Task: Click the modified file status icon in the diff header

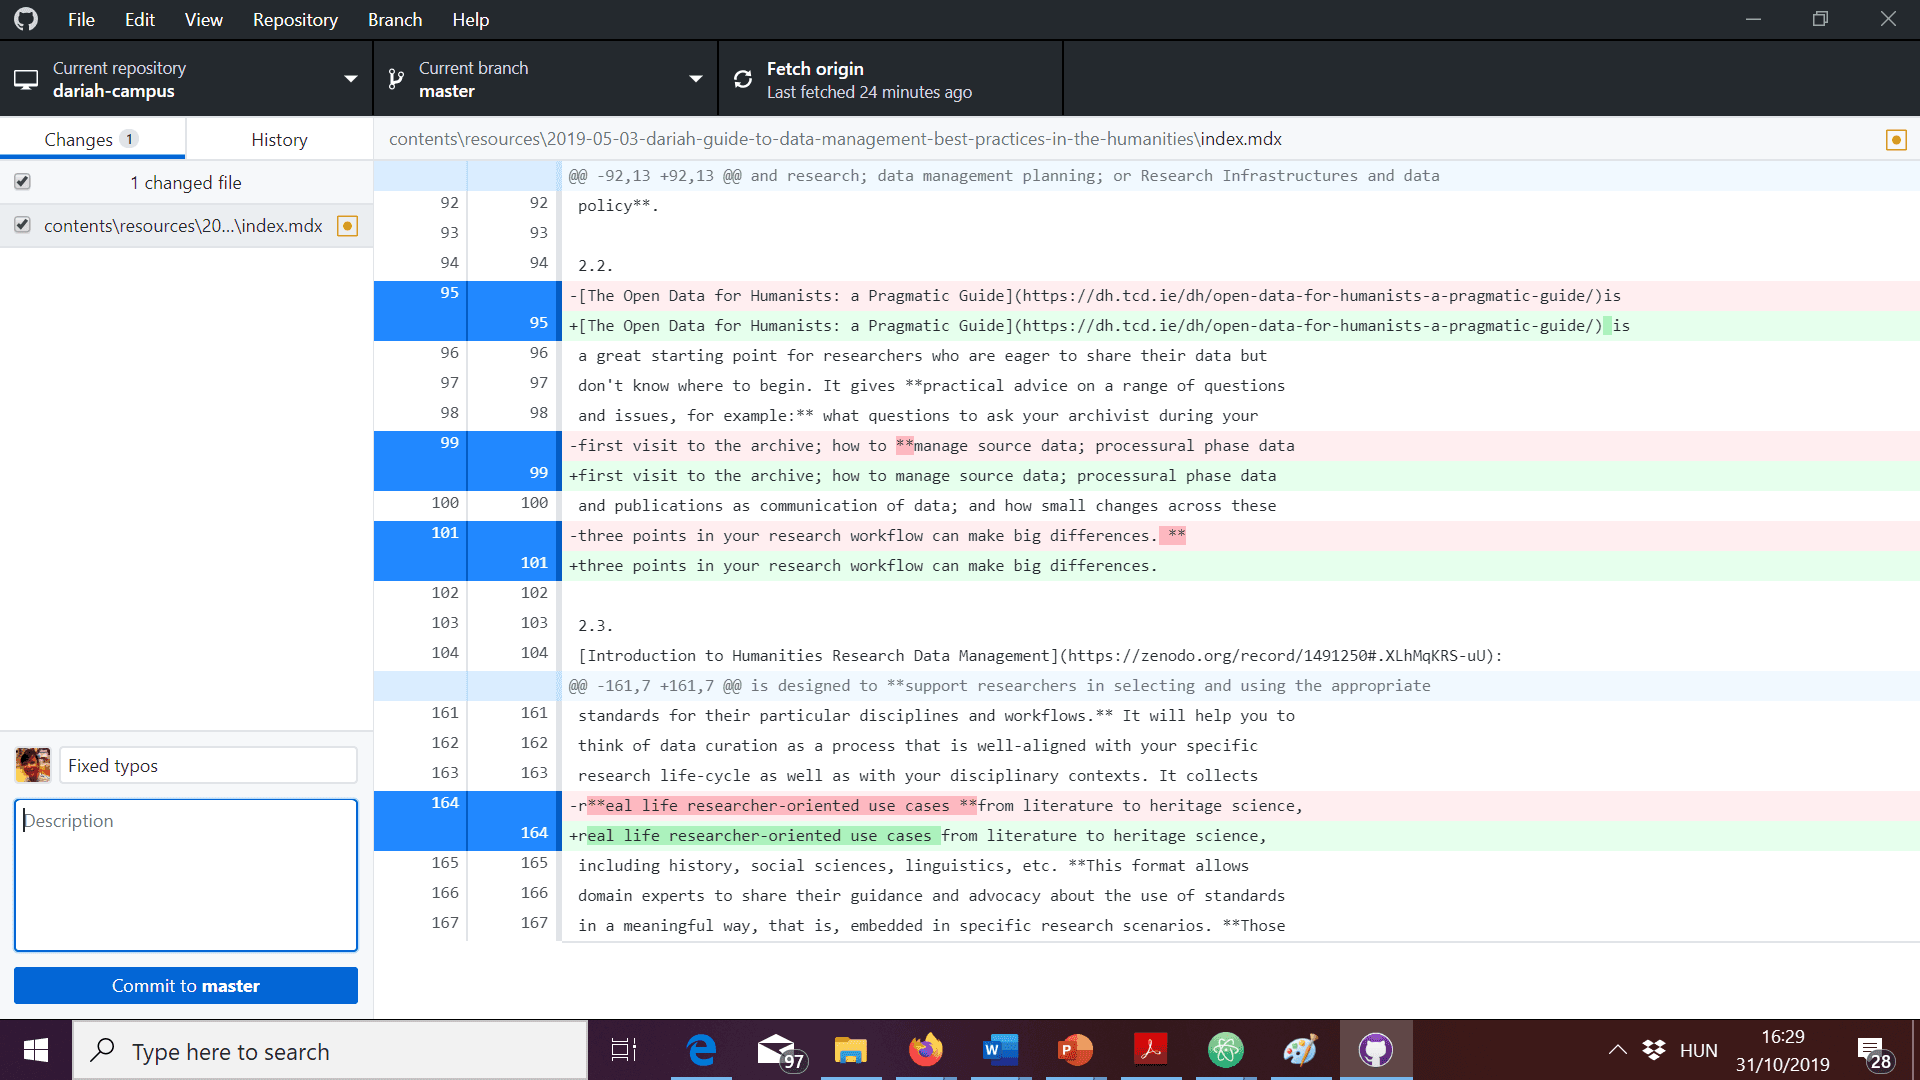Action: coord(1895,140)
